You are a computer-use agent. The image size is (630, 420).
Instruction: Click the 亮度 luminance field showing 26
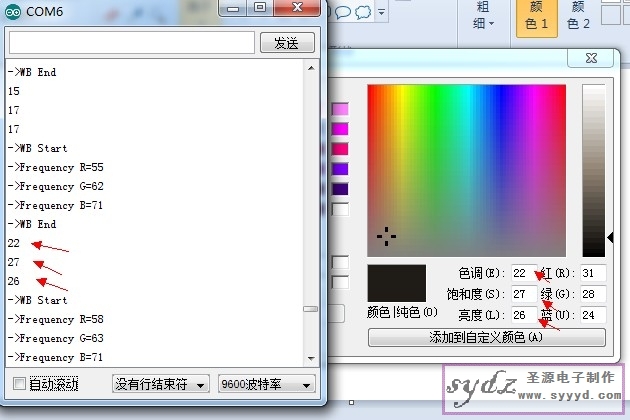click(x=524, y=315)
